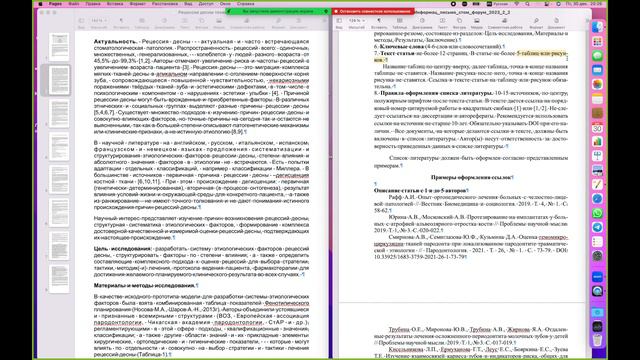This screenshot has height=360, width=640.
Task: Click Media (Медиа) icon in left window toolbar
Action: (x=219, y=20)
